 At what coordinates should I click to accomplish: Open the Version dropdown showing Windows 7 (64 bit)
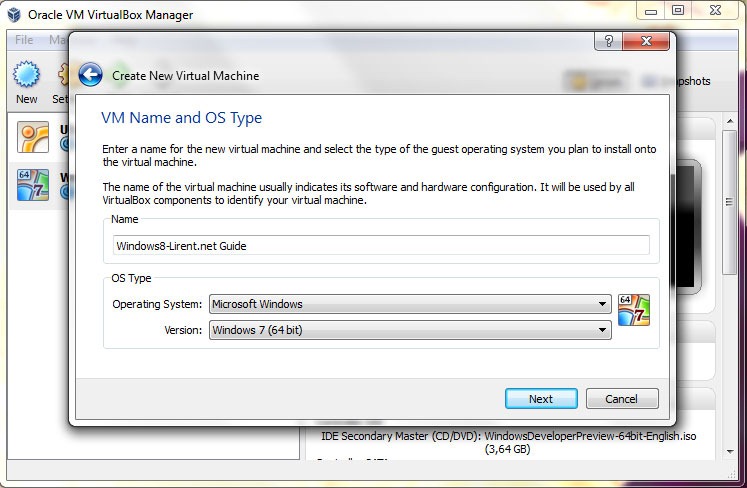pyautogui.click(x=410, y=330)
